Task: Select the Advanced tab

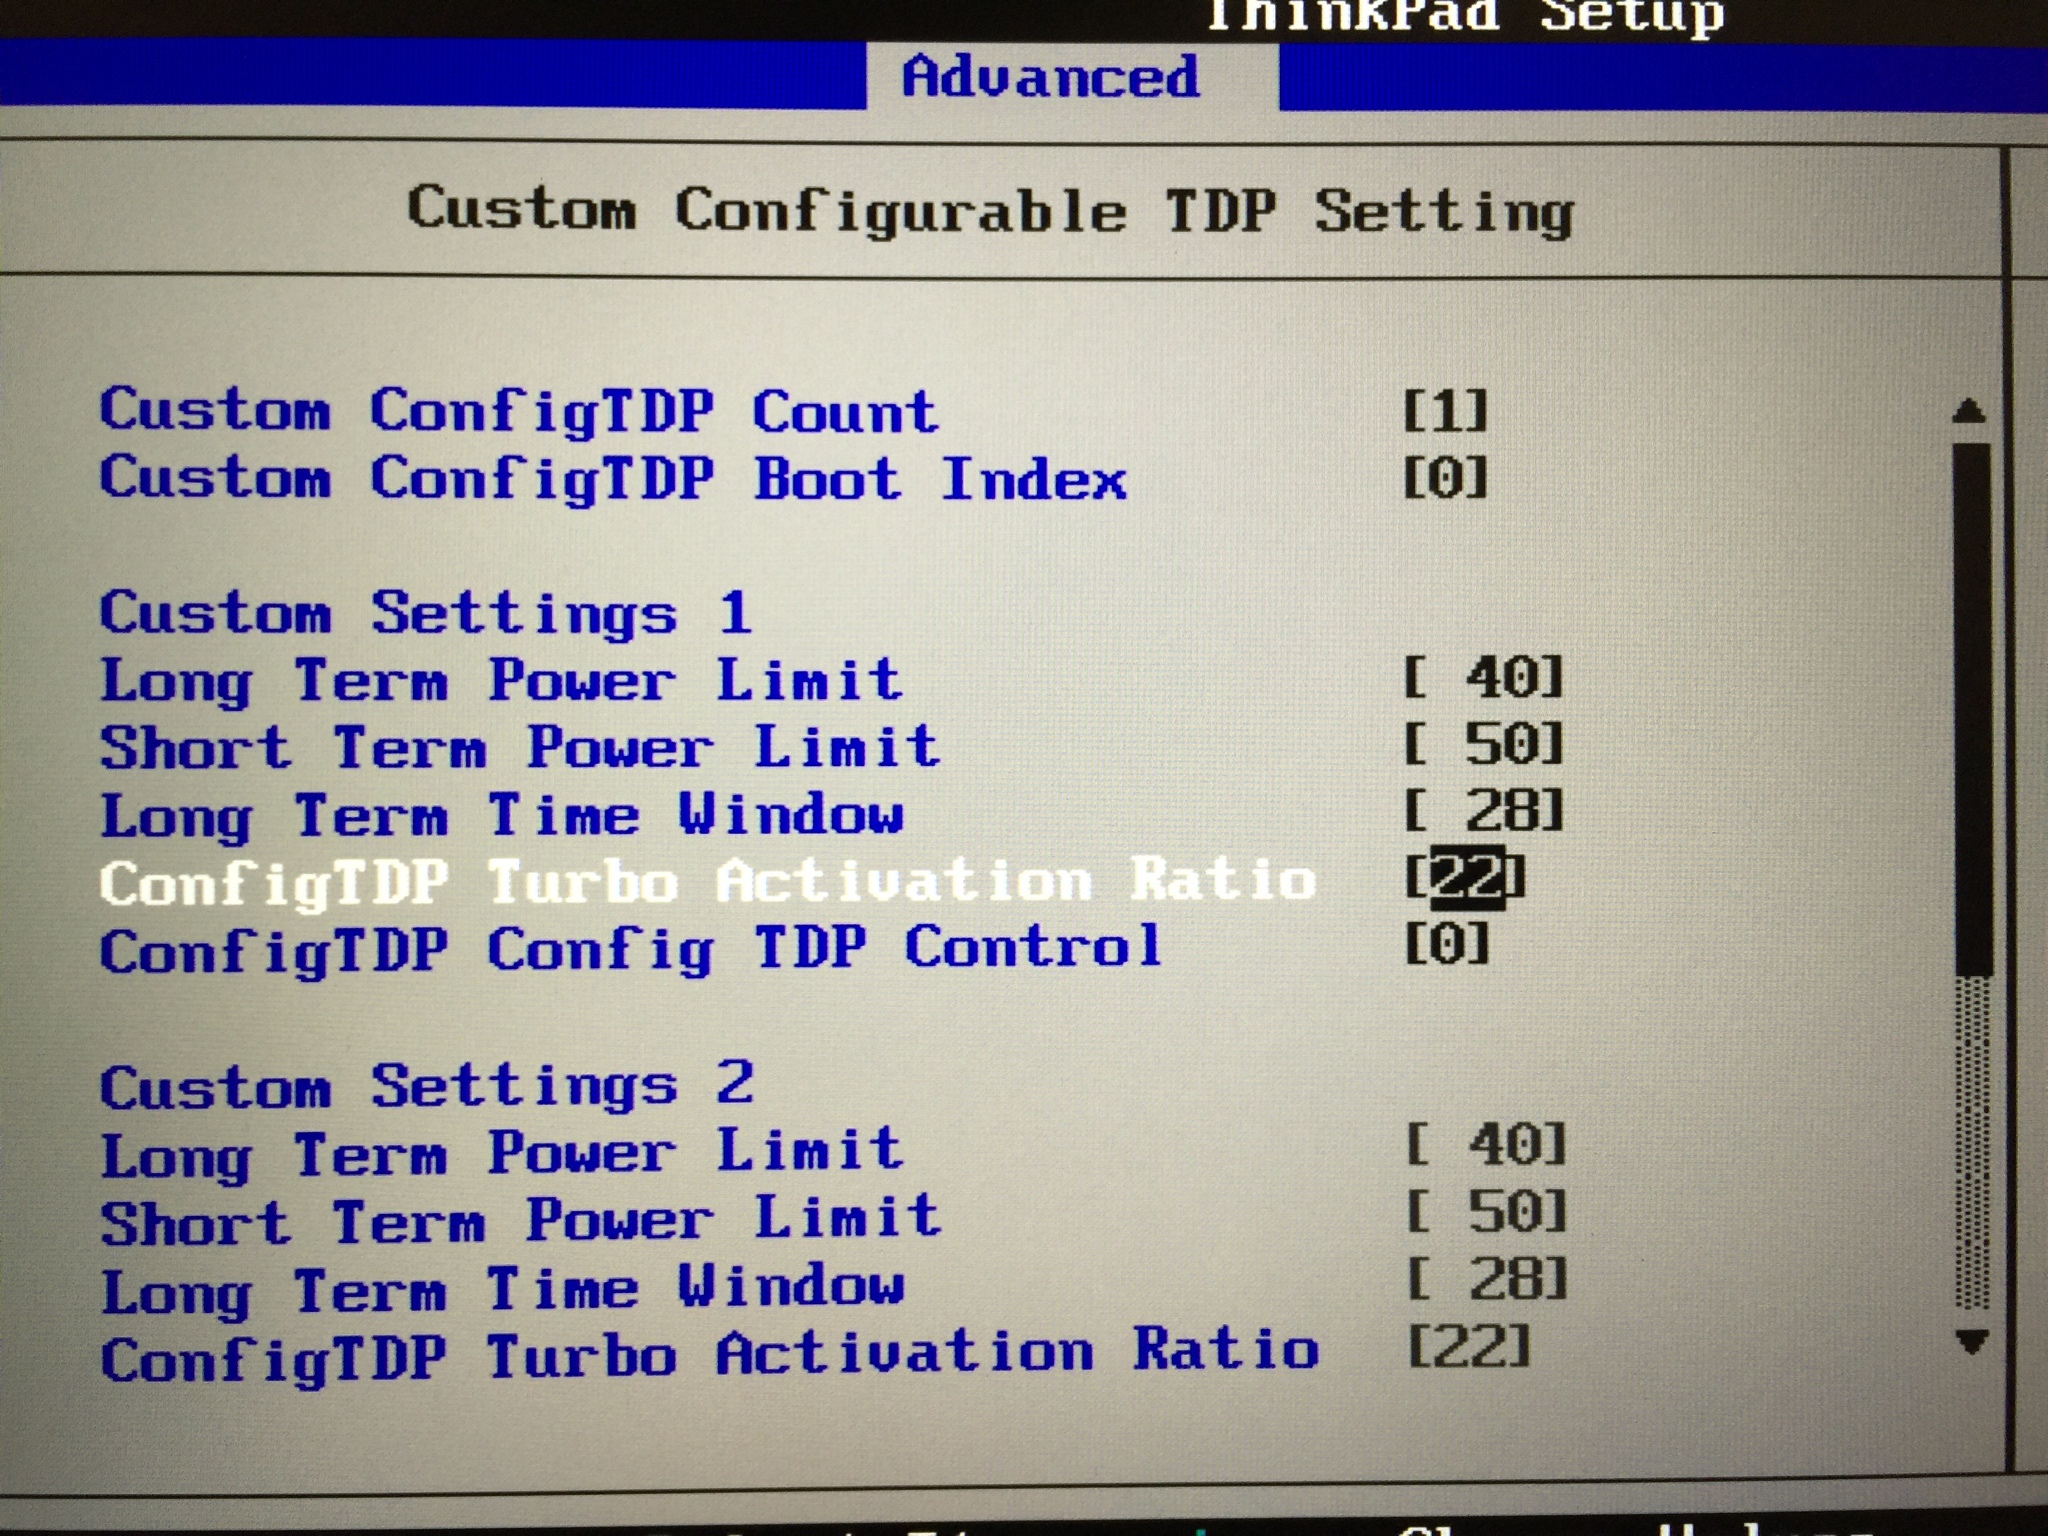Action: pyautogui.click(x=1050, y=77)
